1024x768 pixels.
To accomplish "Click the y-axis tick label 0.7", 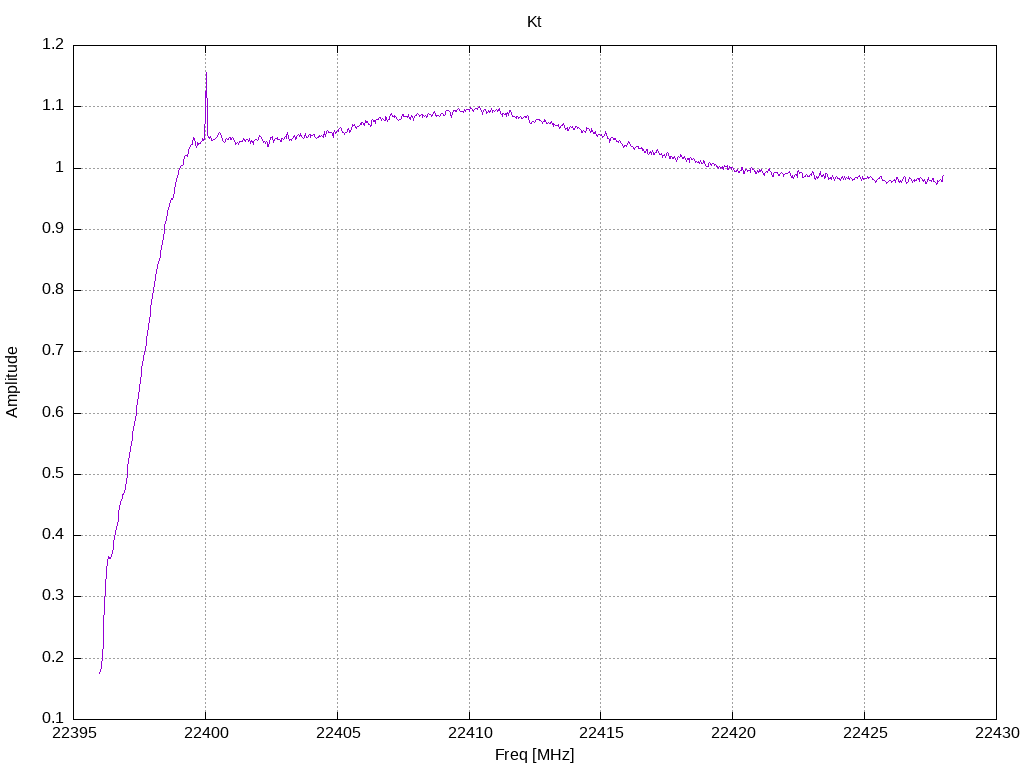I will 53,351.
